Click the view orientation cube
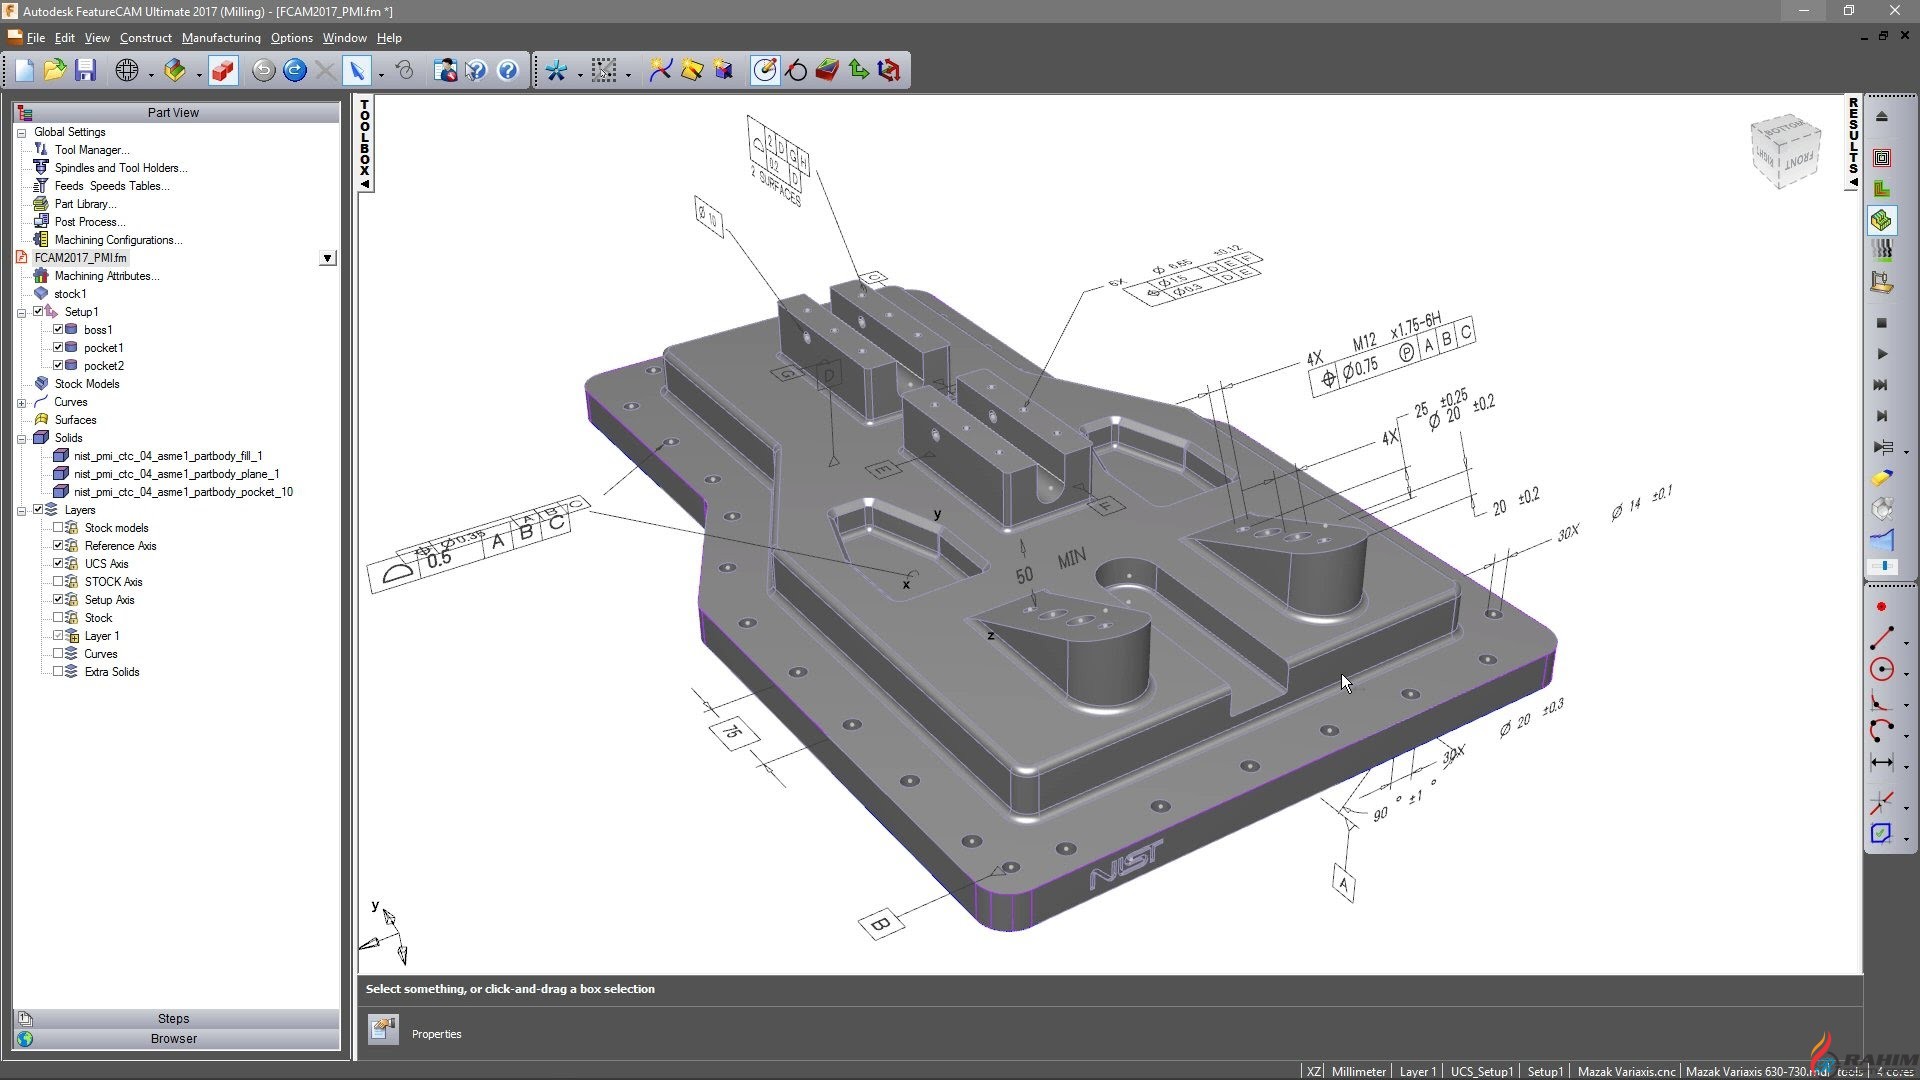The image size is (1920, 1080). [1785, 152]
